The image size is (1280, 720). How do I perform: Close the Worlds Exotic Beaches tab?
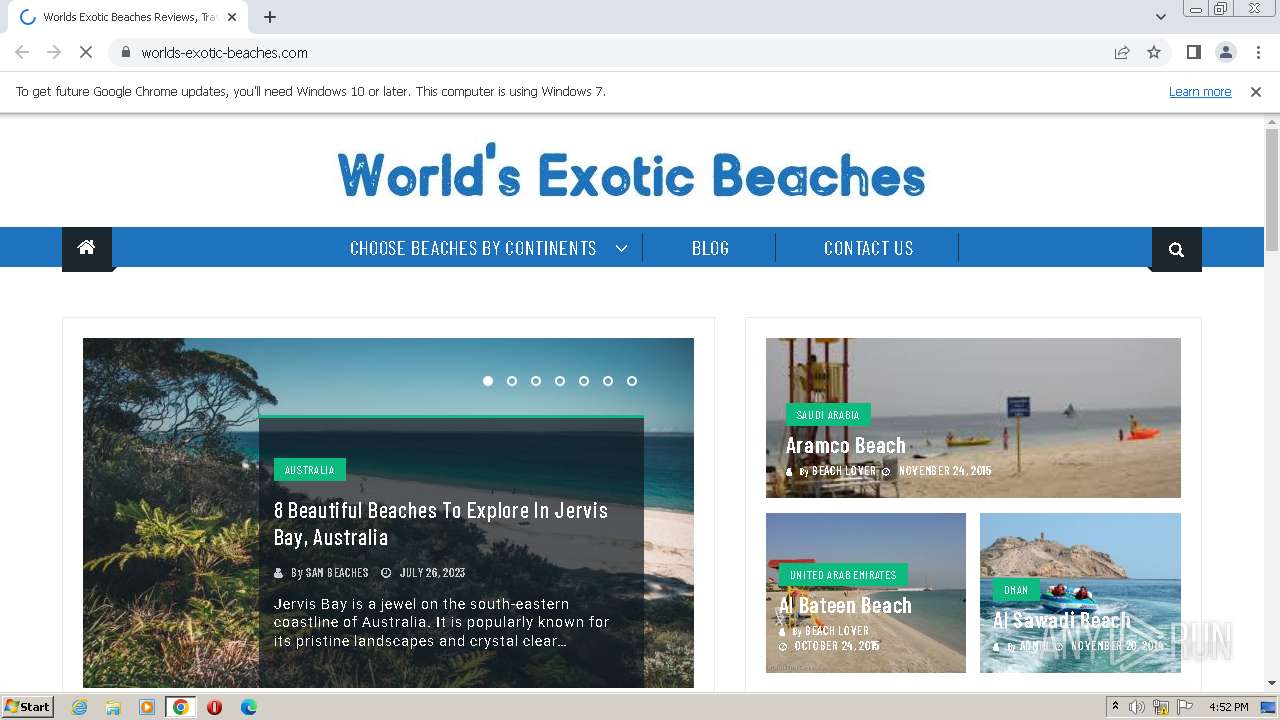[x=232, y=17]
